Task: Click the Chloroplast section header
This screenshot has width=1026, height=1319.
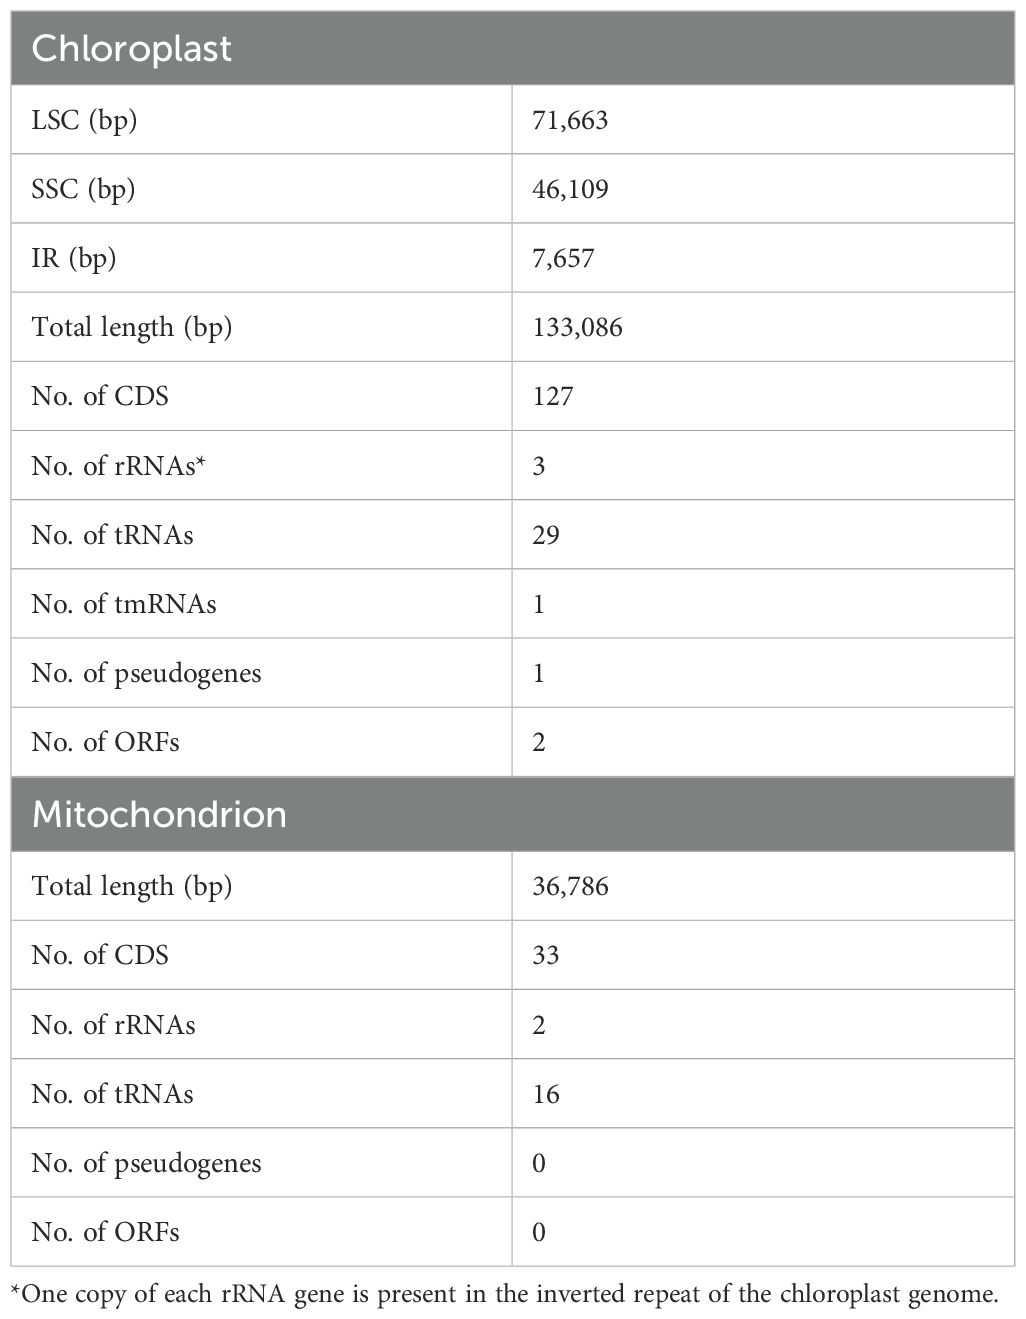Action: coord(131,48)
